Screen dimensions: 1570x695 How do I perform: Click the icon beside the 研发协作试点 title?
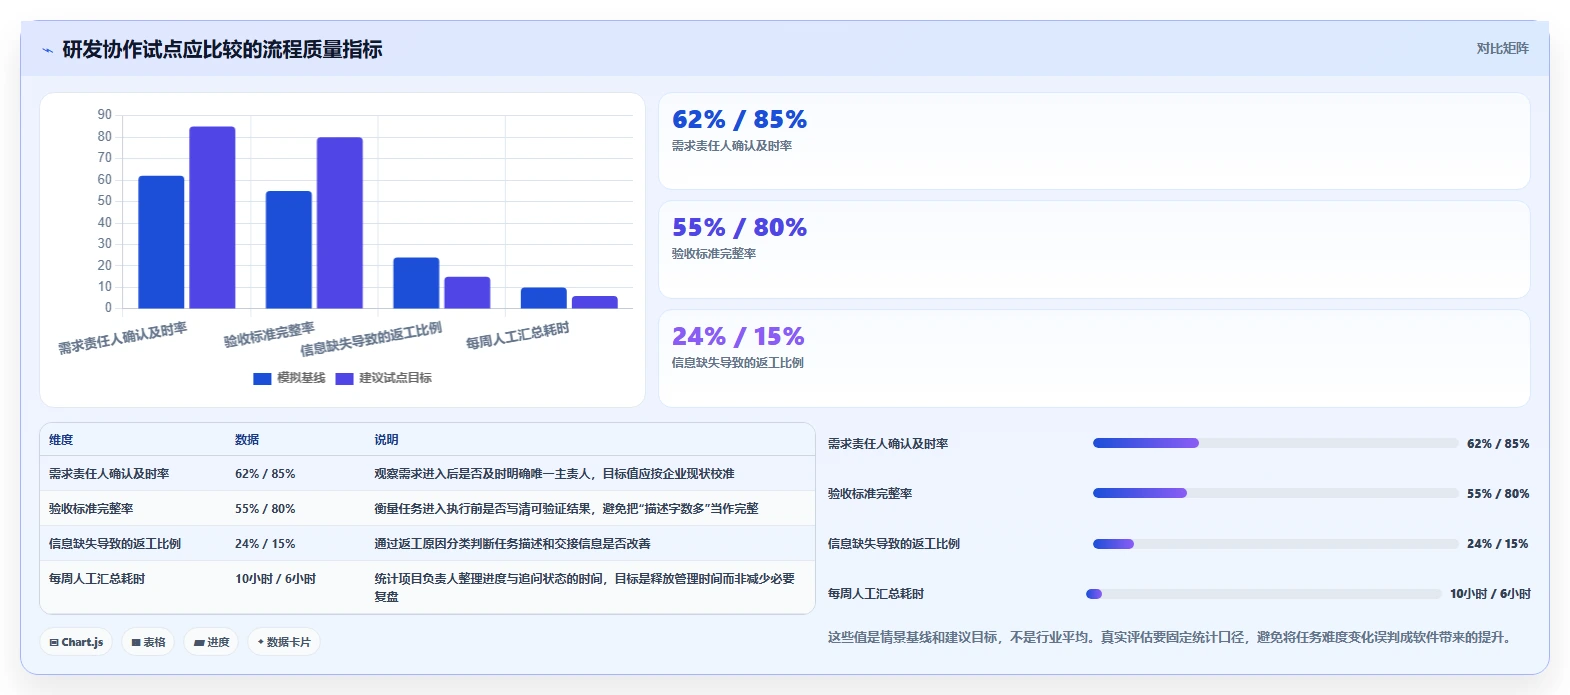pyautogui.click(x=47, y=50)
